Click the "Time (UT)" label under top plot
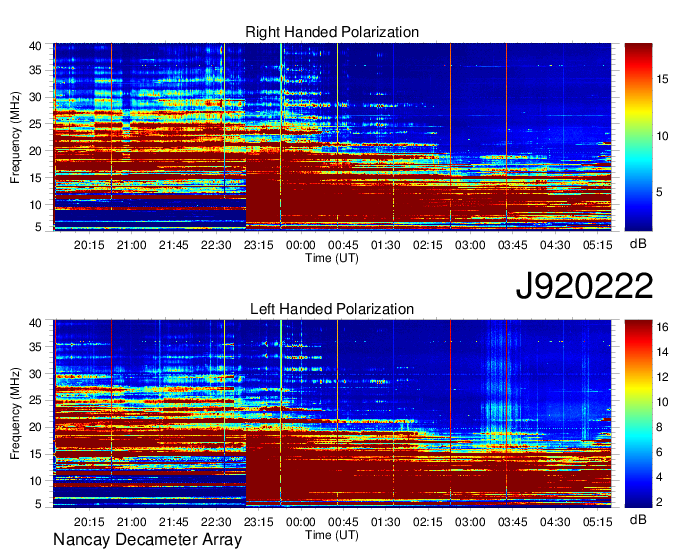 [332, 258]
